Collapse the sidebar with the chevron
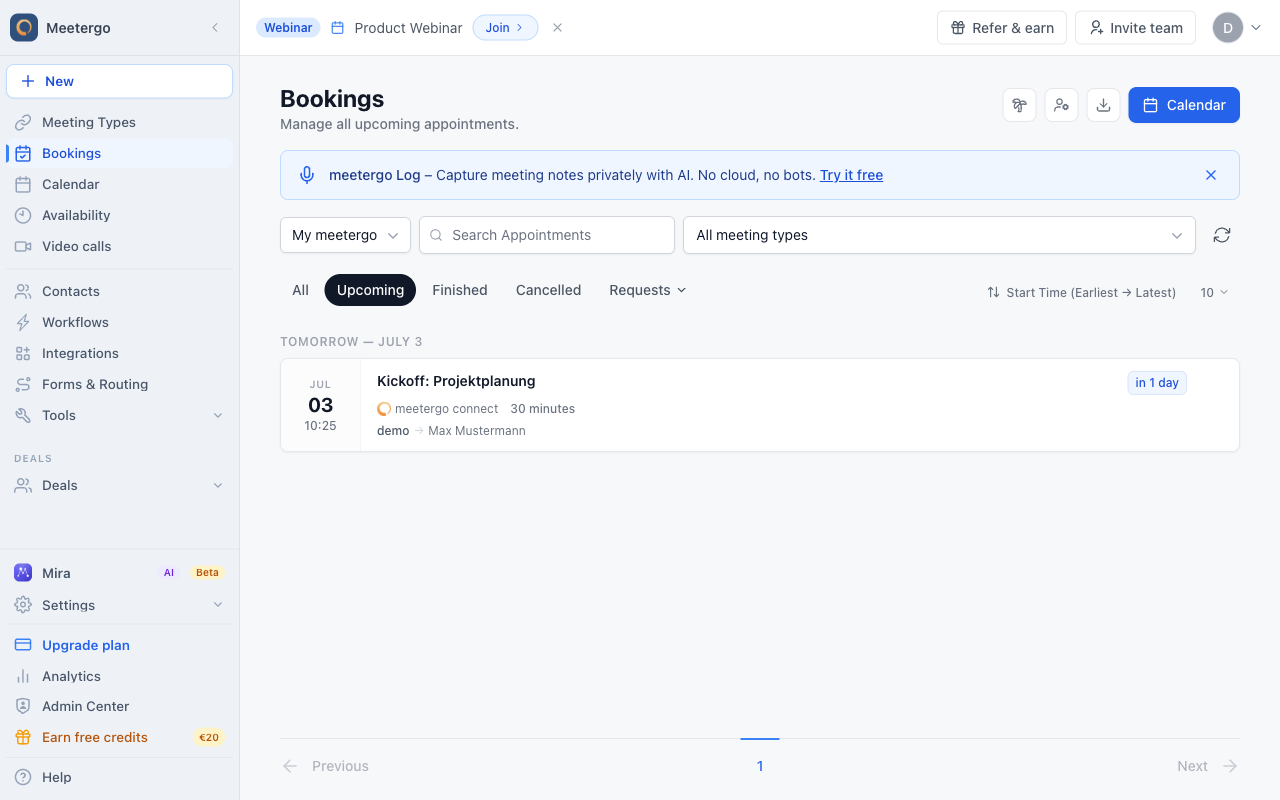The width and height of the screenshot is (1280, 800). [x=215, y=28]
